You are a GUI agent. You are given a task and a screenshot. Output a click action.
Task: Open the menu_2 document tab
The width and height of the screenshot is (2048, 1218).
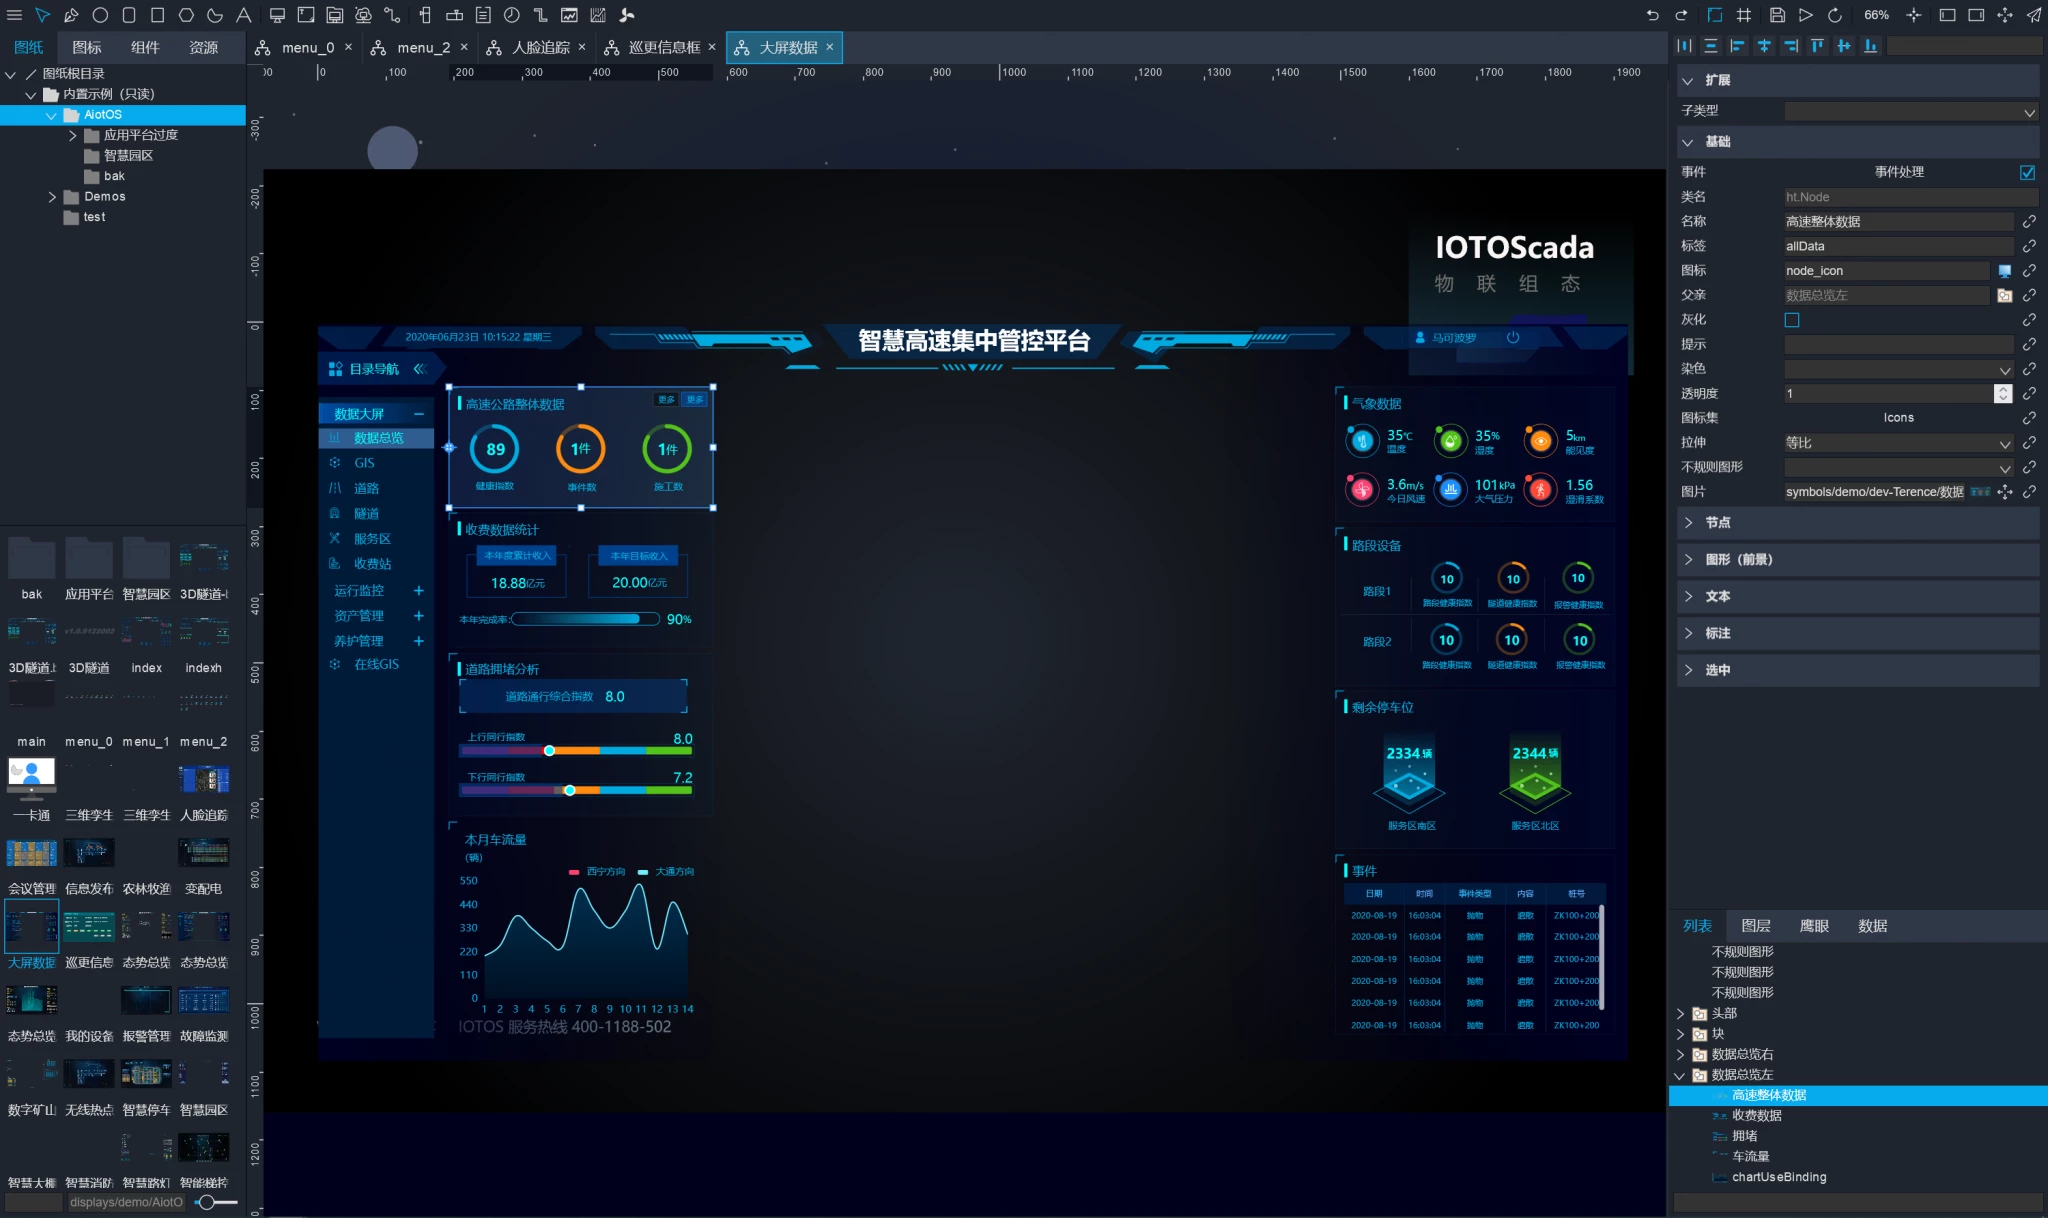pyautogui.click(x=423, y=47)
